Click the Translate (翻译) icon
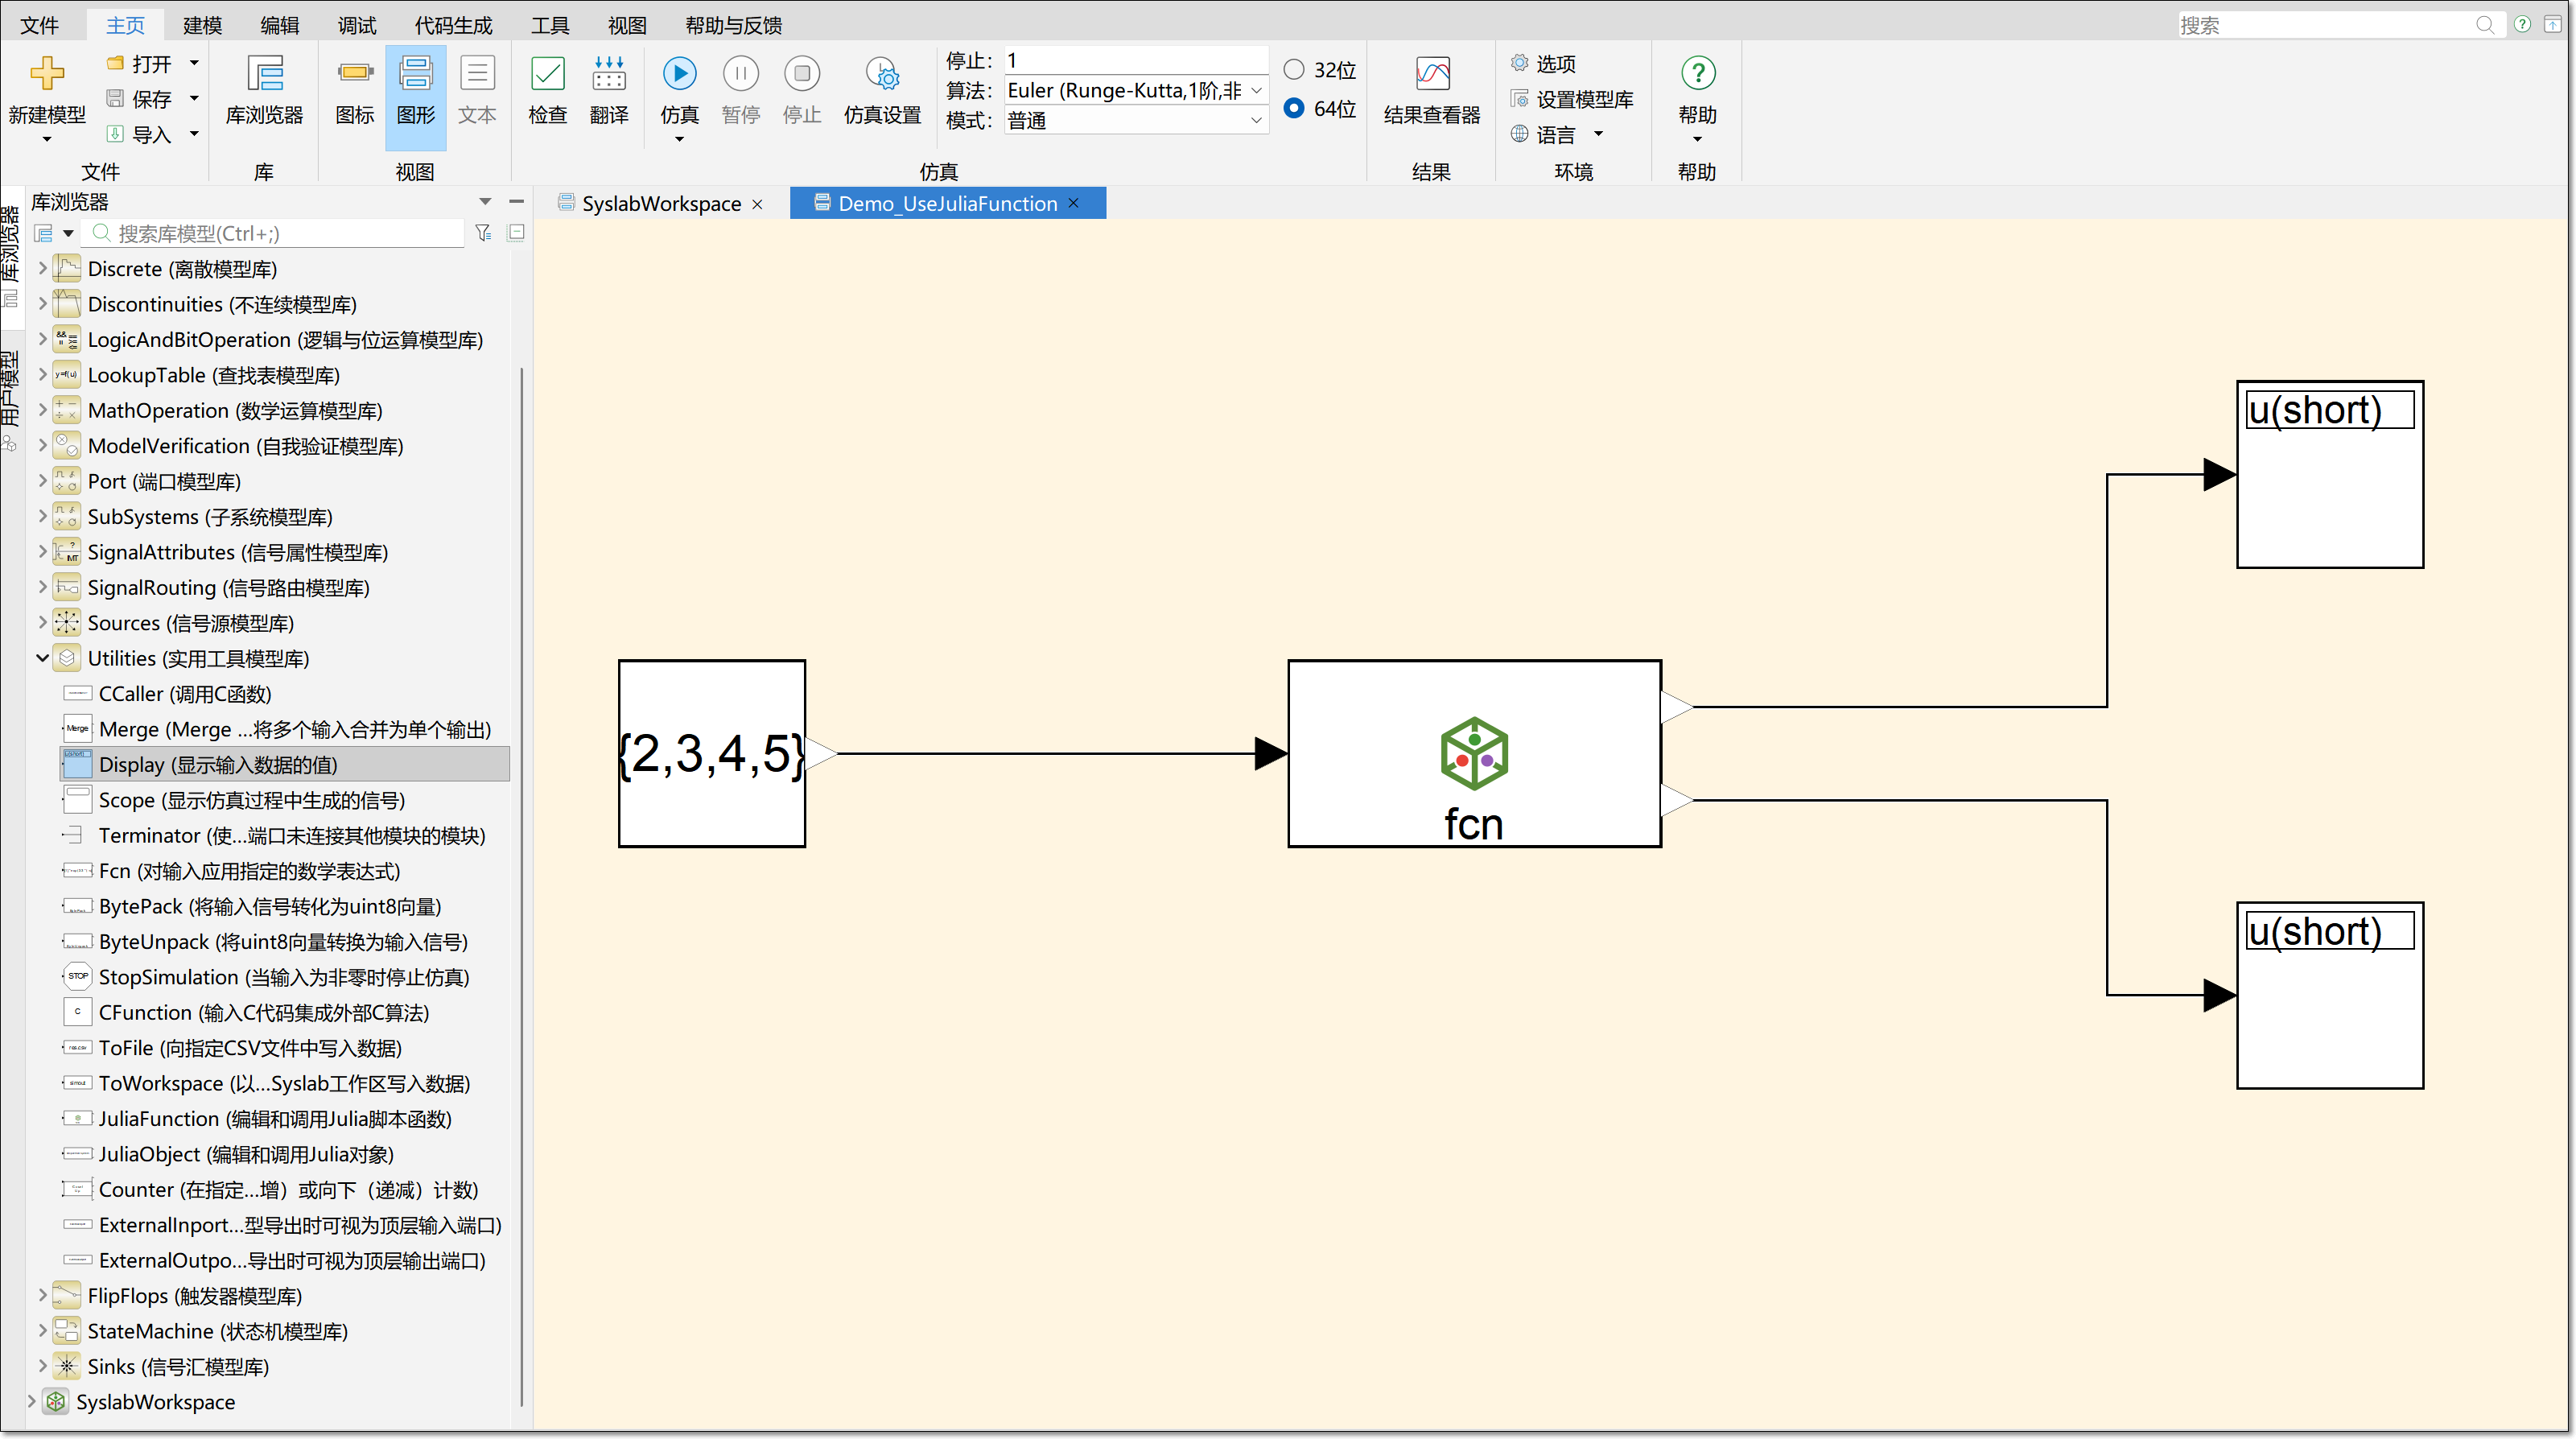The height and width of the screenshot is (1439, 2576). 608,74
